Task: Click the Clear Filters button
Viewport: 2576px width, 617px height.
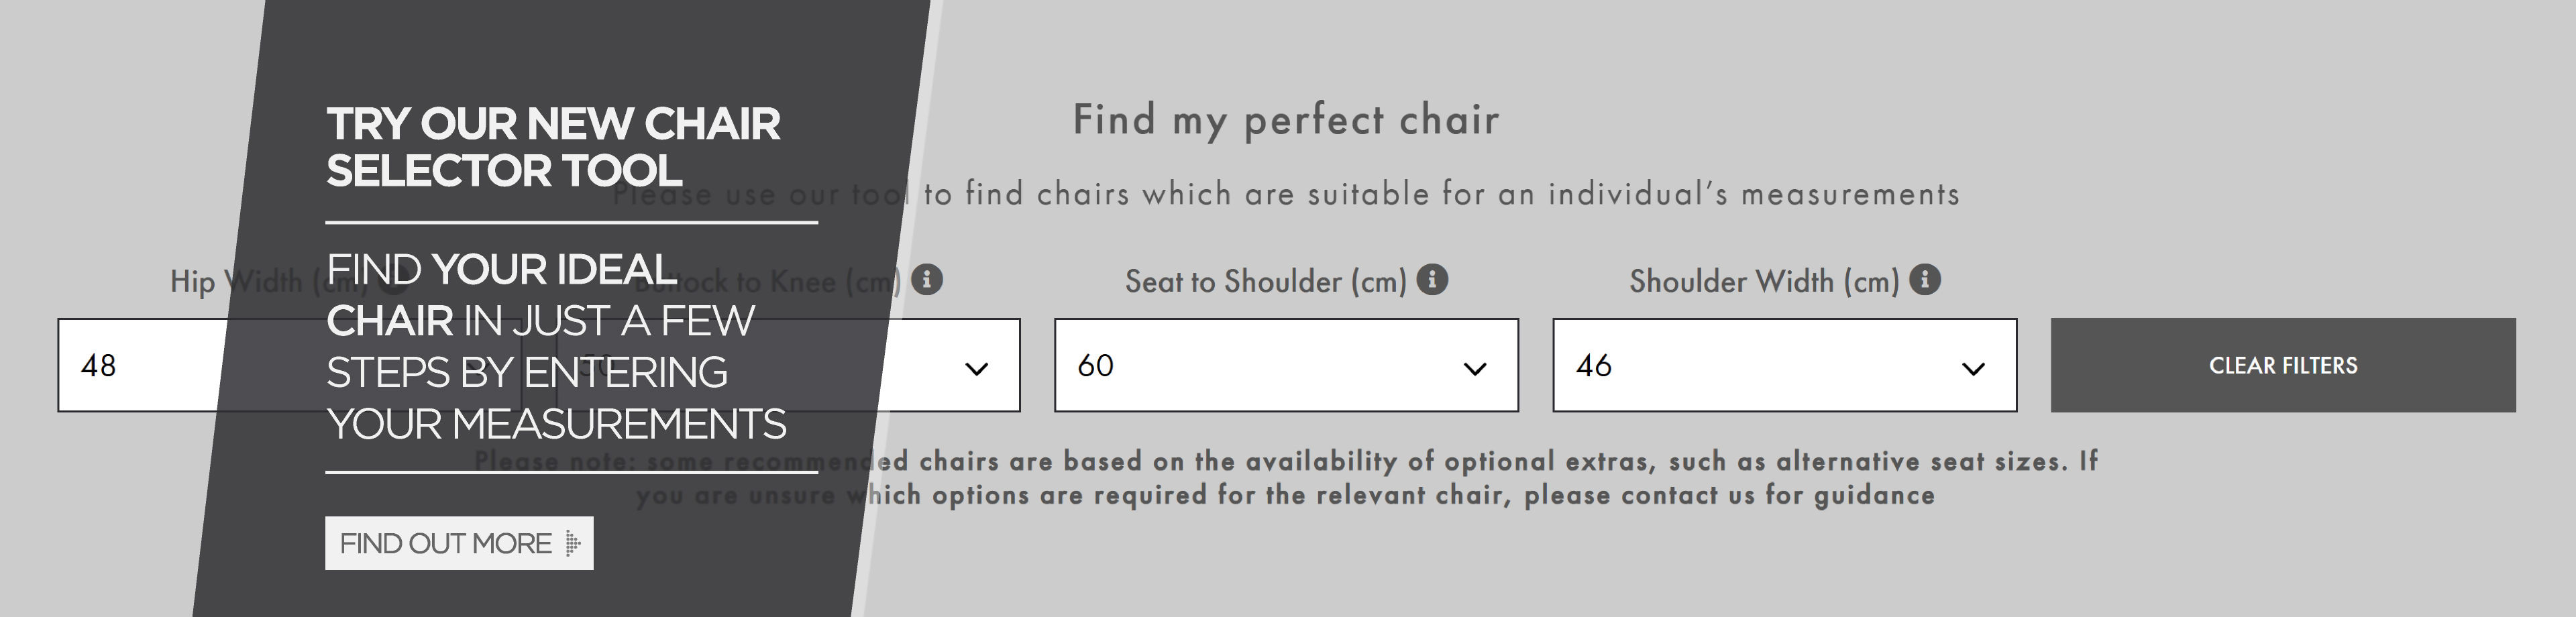Action: point(2282,365)
